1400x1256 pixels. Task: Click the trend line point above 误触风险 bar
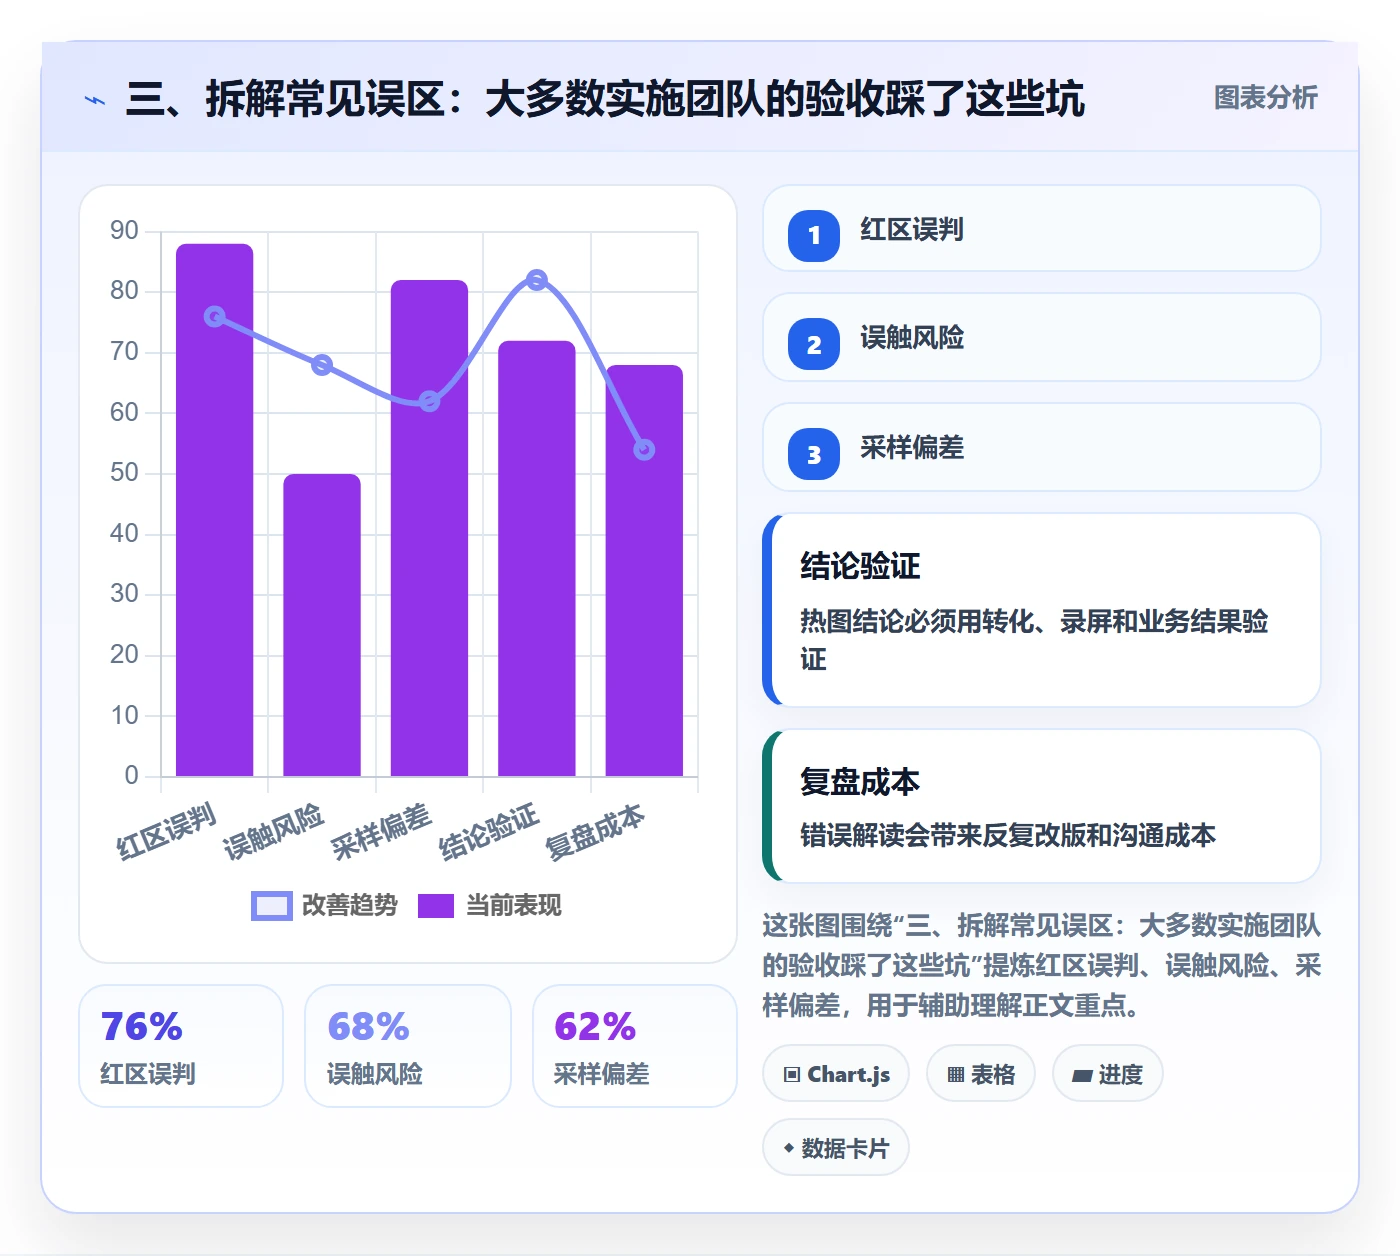[322, 365]
